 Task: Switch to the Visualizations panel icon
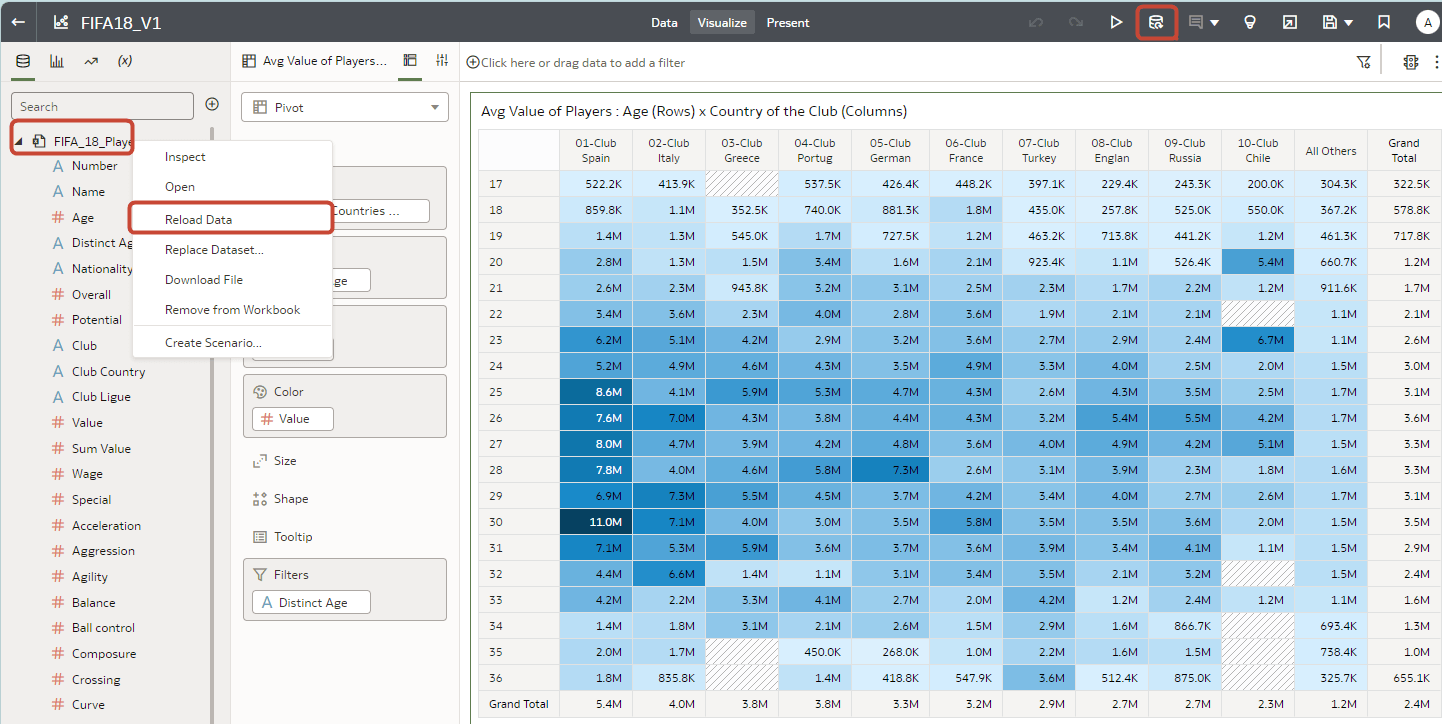point(56,60)
